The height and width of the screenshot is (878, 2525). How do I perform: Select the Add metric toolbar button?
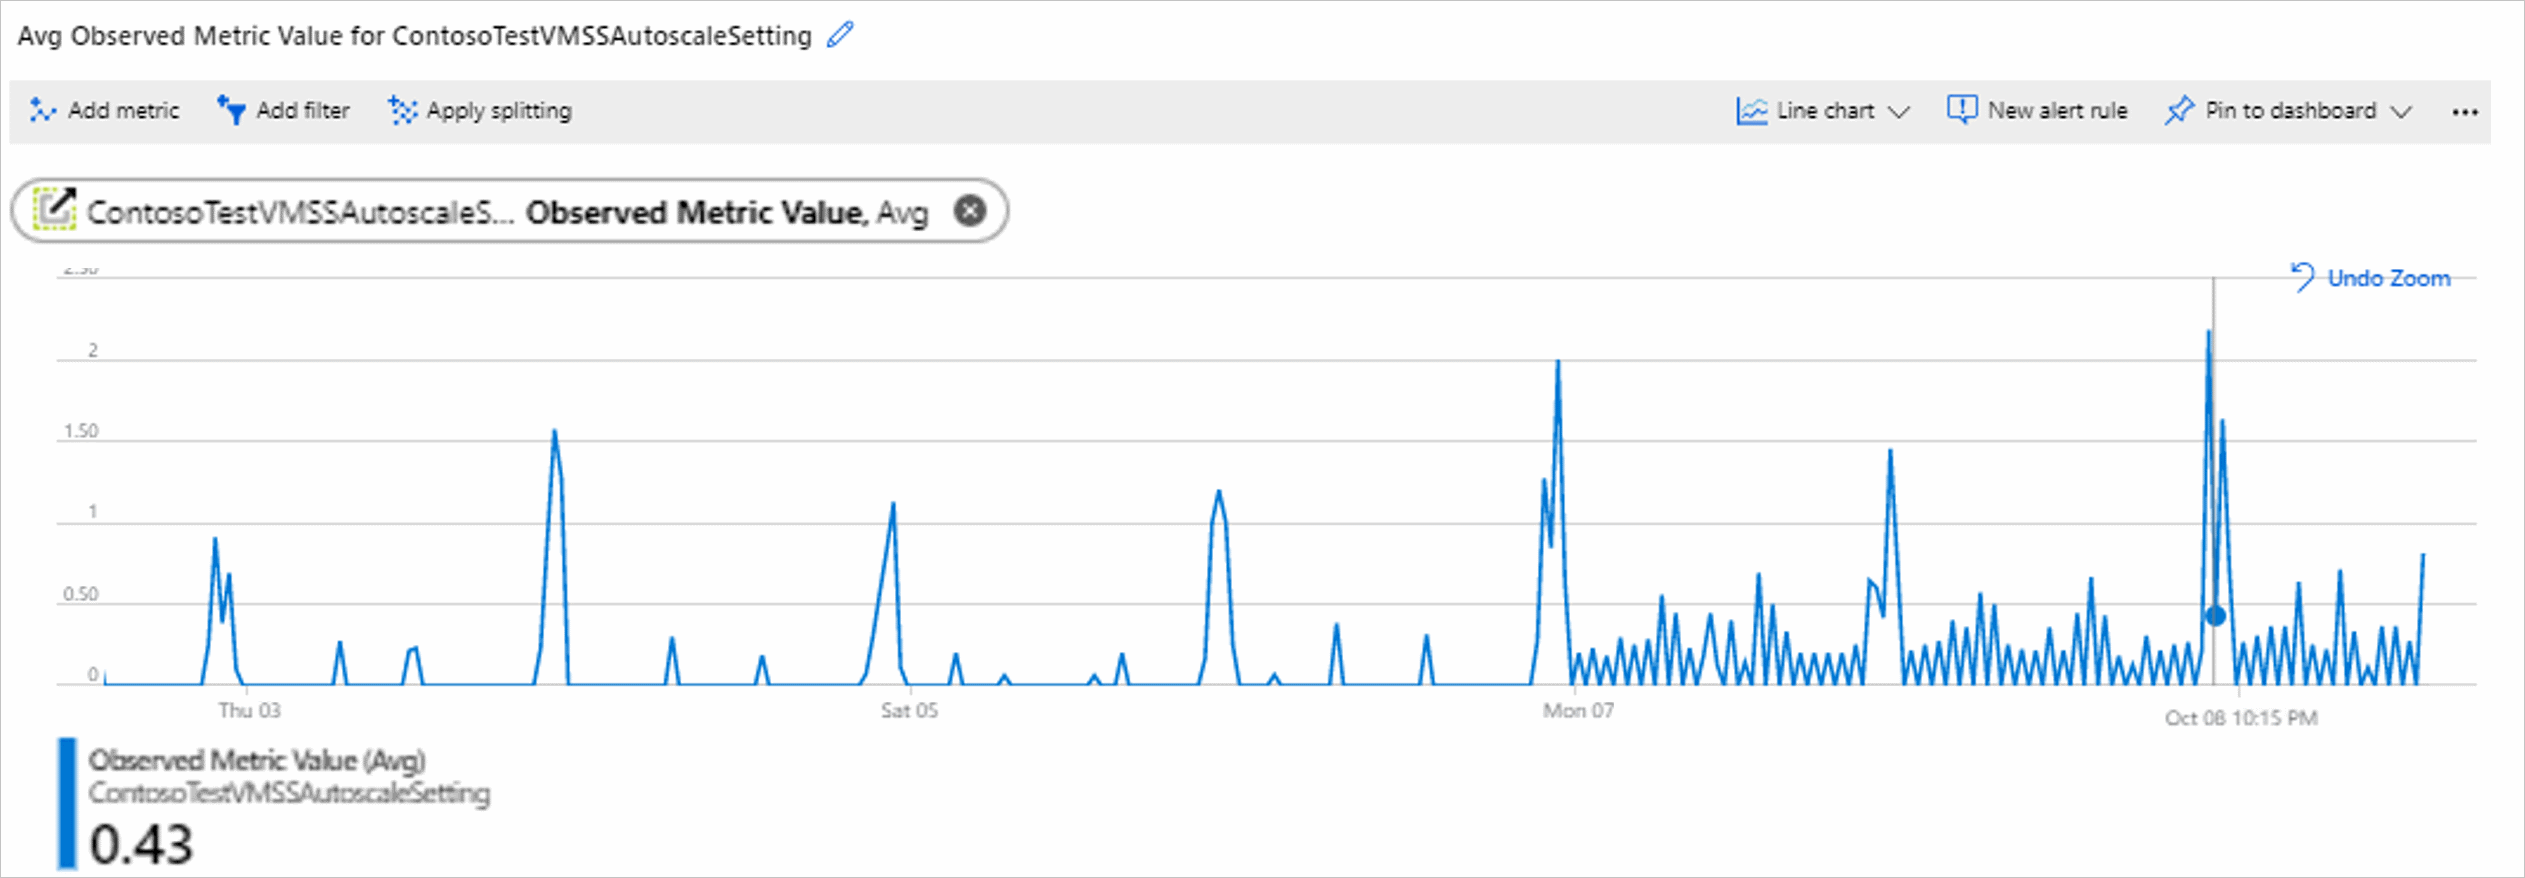[104, 110]
